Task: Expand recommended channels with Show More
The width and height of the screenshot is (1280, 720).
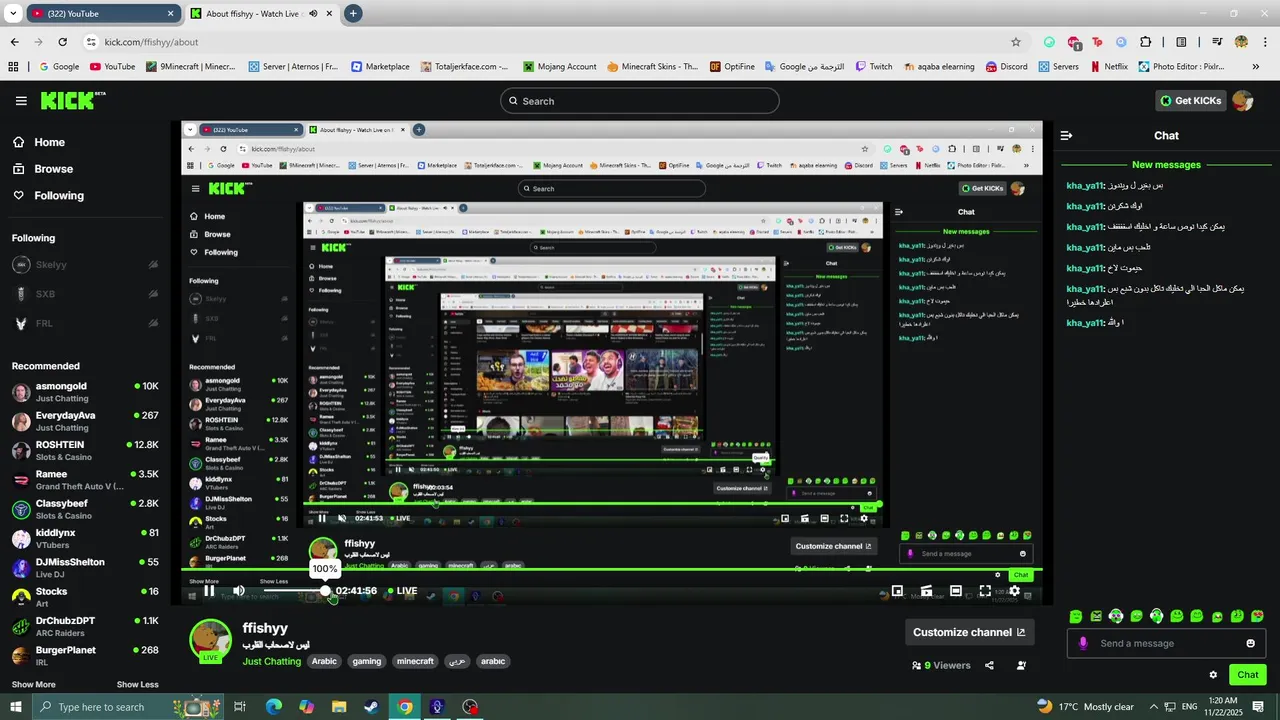Action: (33, 685)
